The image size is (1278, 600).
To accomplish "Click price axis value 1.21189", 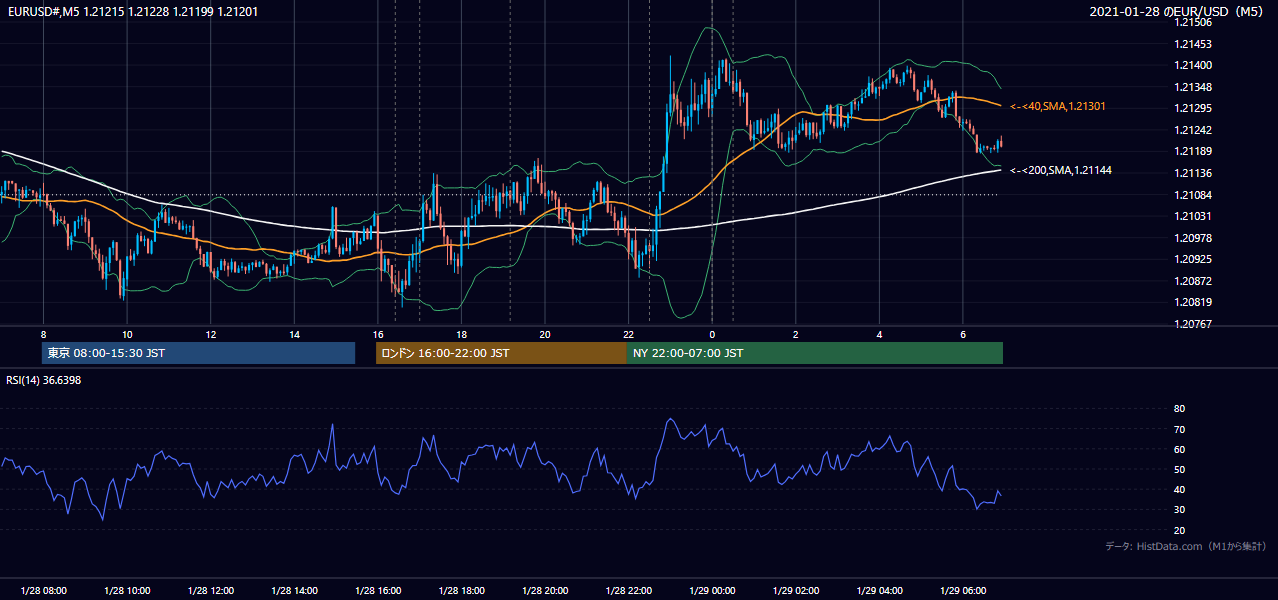I will point(1193,151).
